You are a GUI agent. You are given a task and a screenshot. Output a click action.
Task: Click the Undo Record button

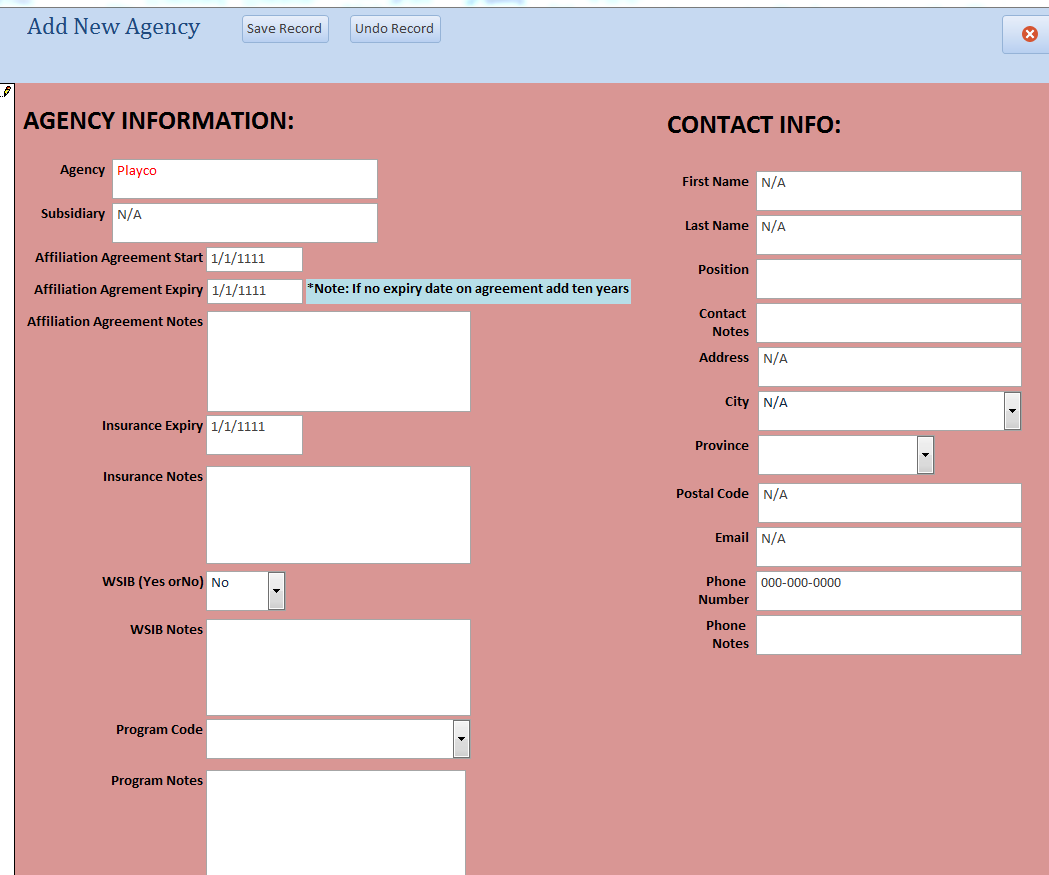click(395, 29)
